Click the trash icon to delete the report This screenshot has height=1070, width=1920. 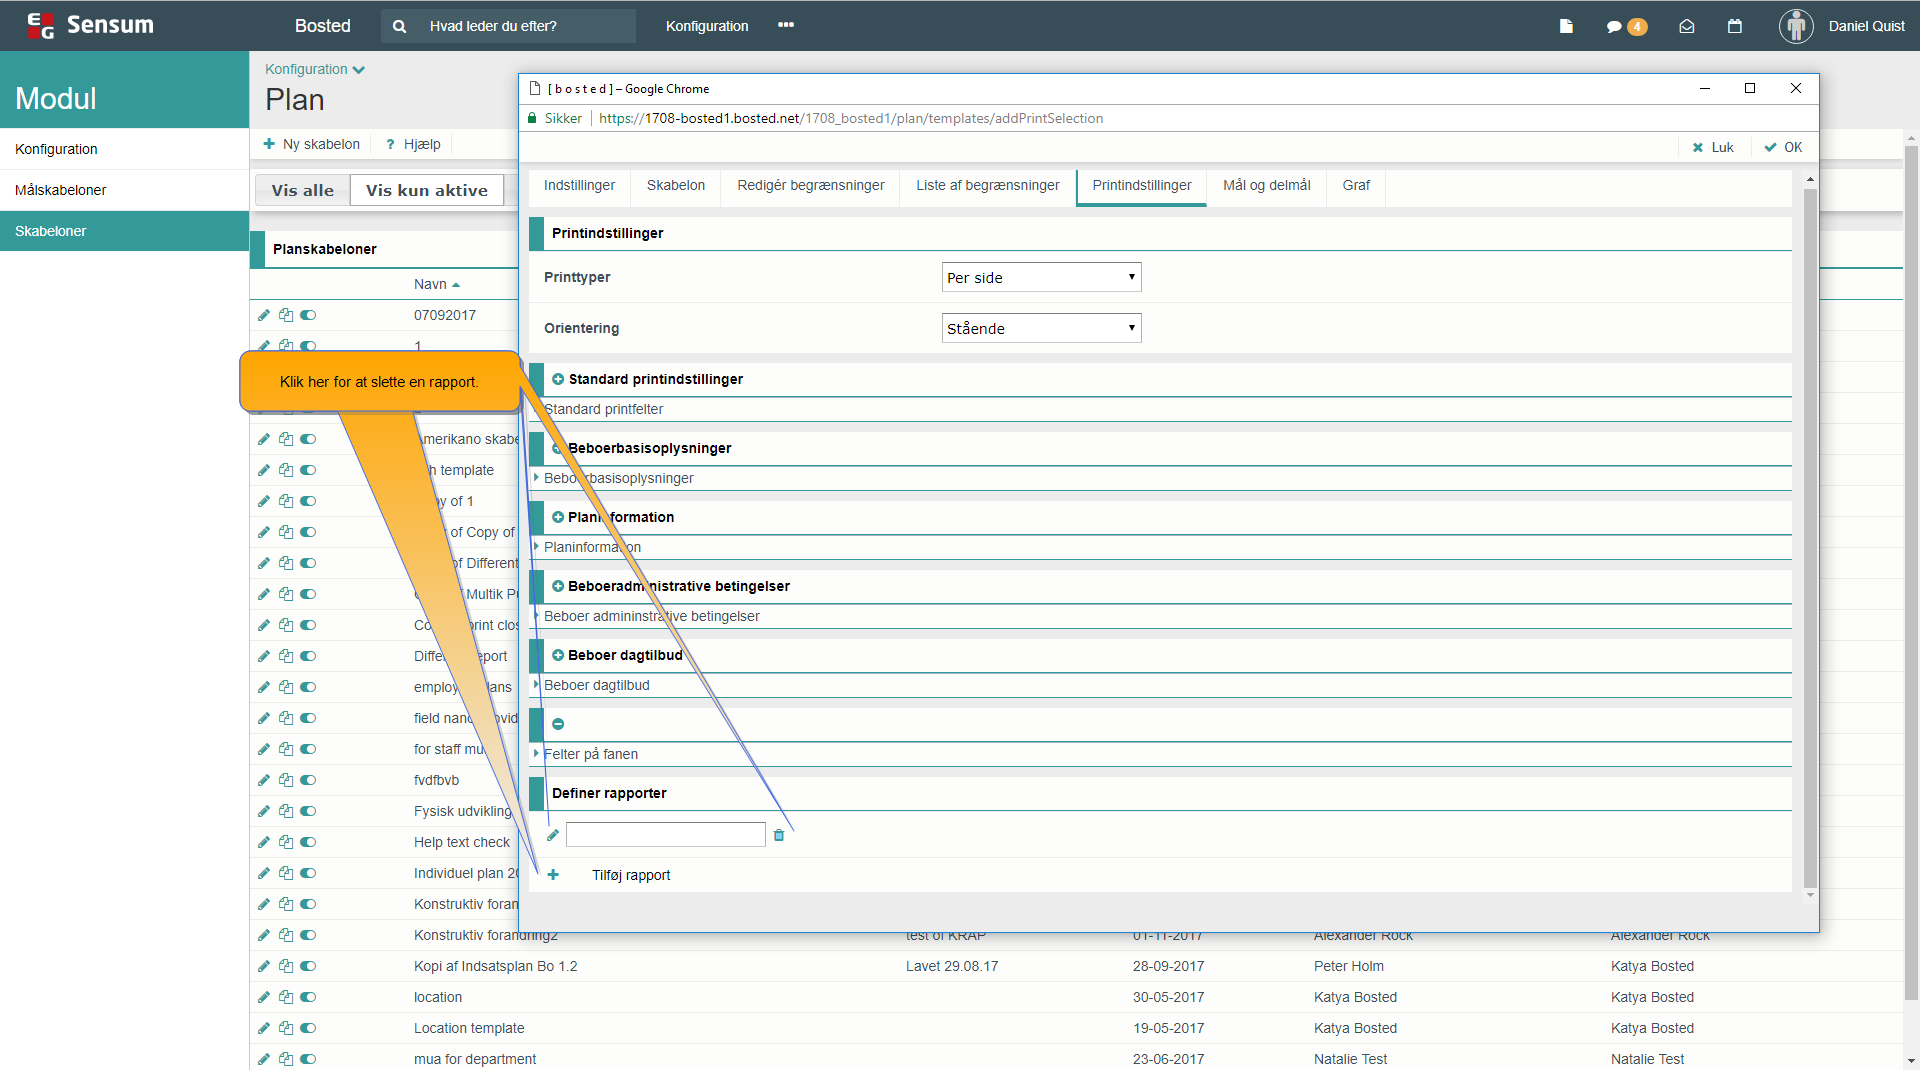click(x=779, y=835)
